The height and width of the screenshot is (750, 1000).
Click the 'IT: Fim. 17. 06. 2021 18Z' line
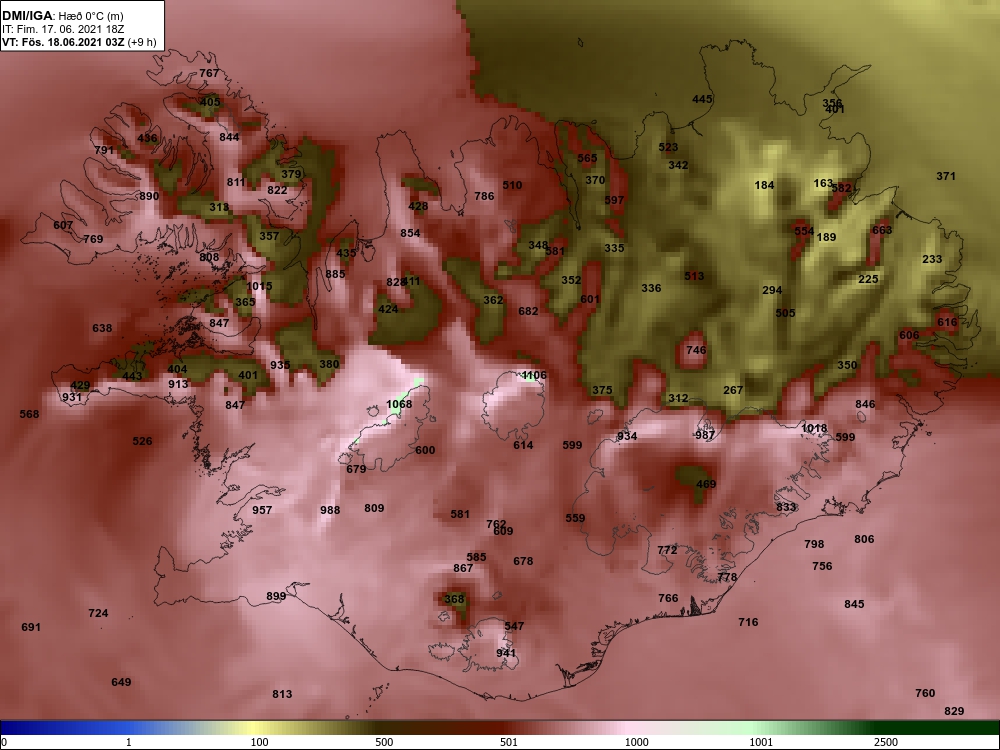pos(61,29)
